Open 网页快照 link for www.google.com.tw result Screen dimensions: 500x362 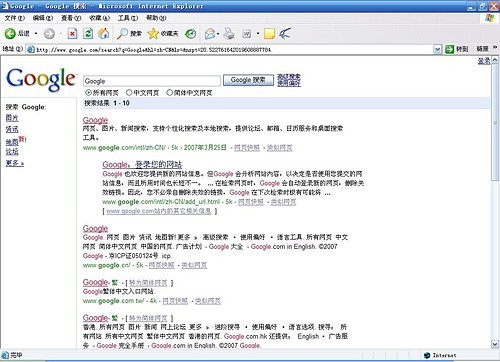click(175, 301)
